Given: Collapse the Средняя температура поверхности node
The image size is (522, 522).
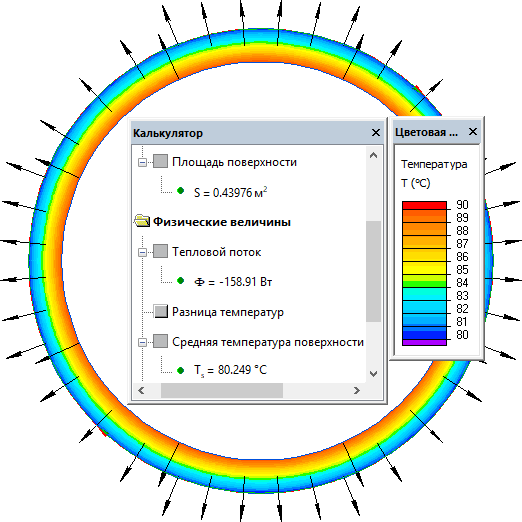Looking at the screenshot, I should [142, 342].
